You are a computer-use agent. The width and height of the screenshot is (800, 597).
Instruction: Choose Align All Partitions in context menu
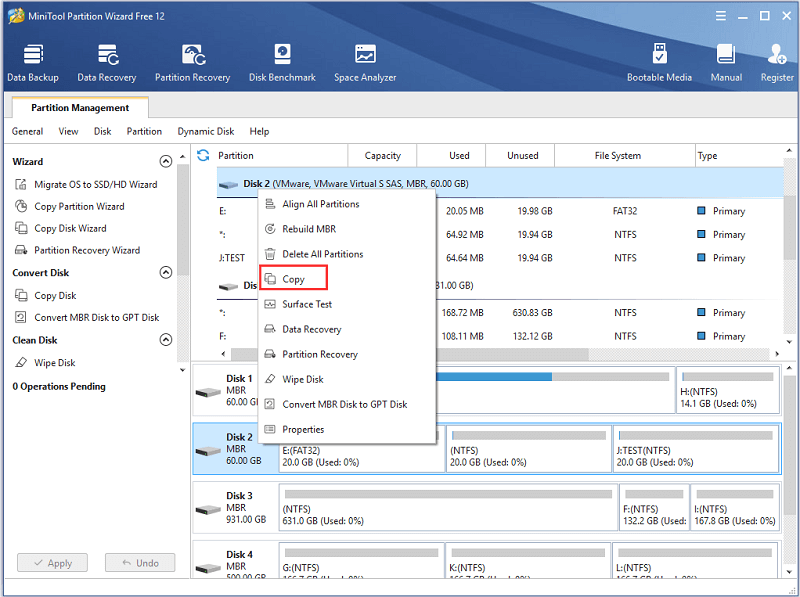click(x=347, y=204)
